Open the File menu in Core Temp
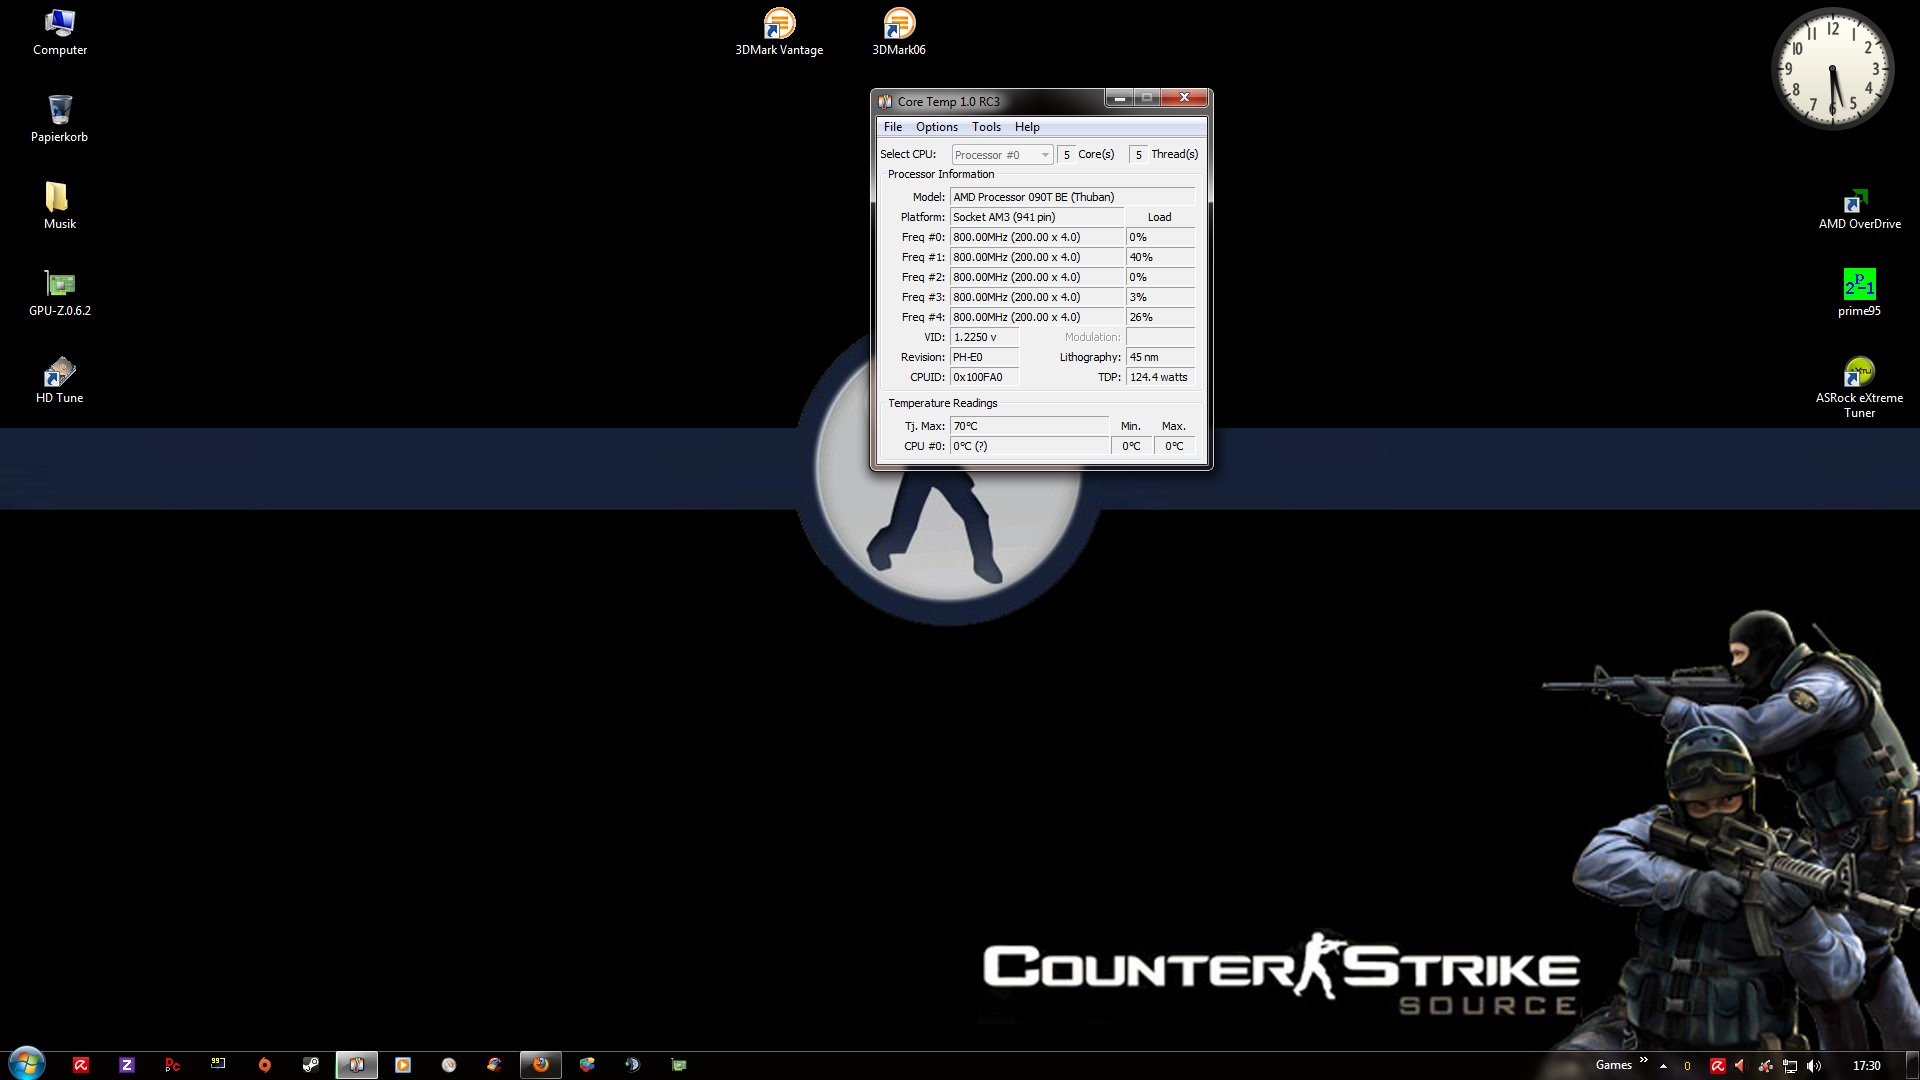The width and height of the screenshot is (1920, 1080). click(893, 127)
